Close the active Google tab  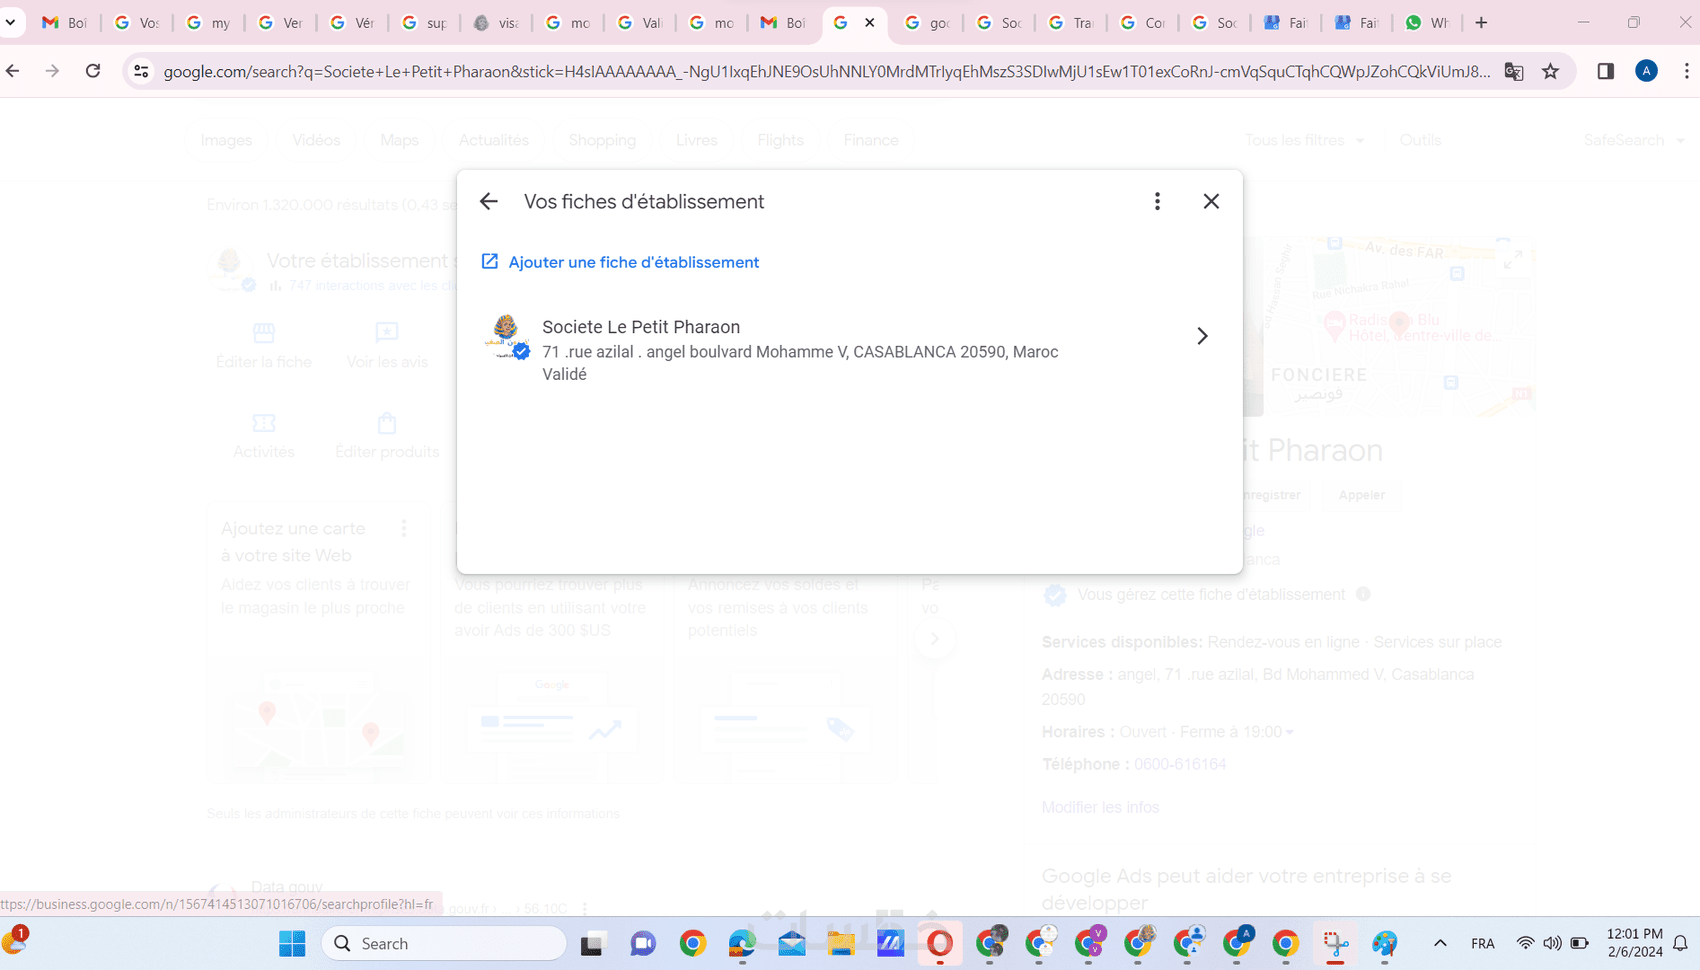click(x=869, y=22)
